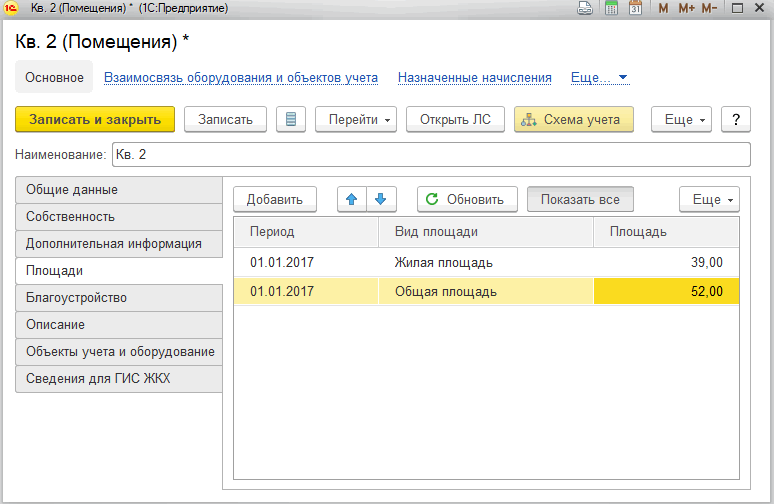Open the Назначенные начисления link
This screenshot has width=774, height=504.
474,78
